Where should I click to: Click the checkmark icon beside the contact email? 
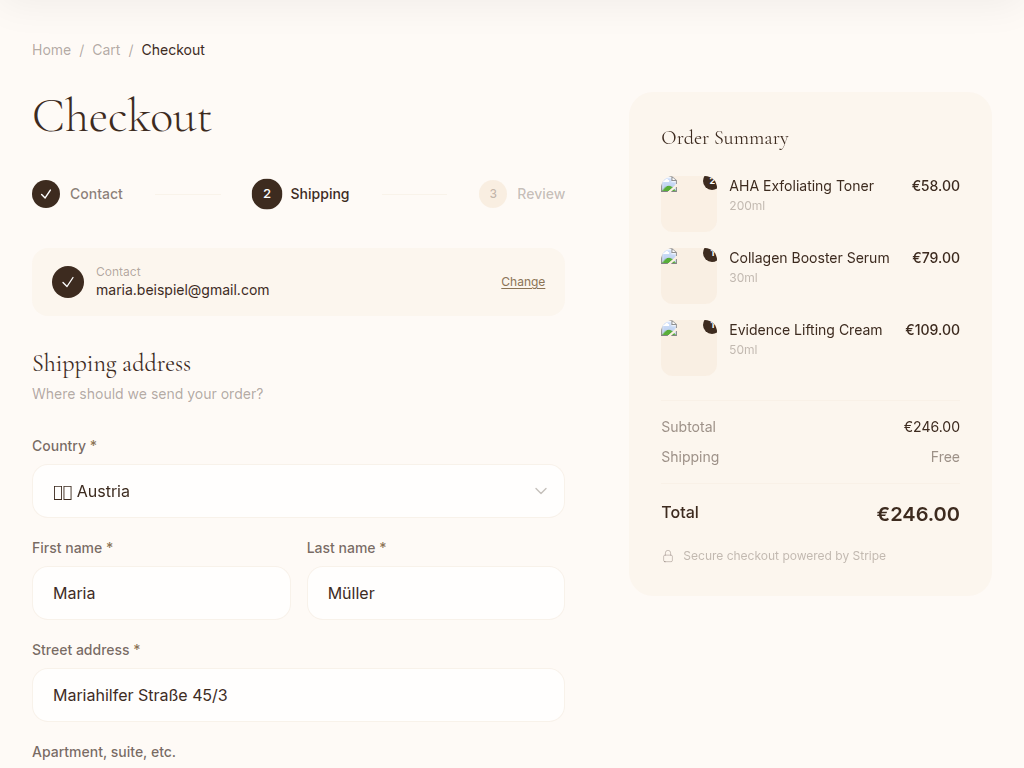68,282
